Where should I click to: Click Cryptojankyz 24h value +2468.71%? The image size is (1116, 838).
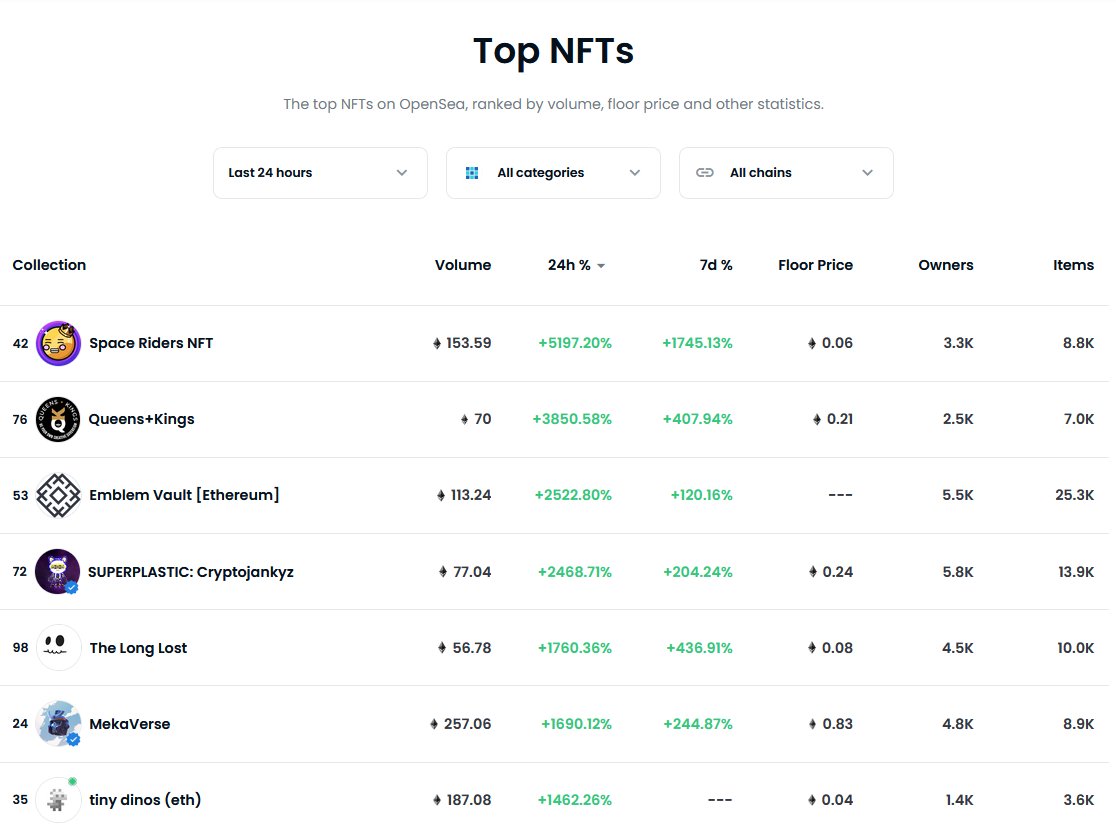click(x=574, y=572)
